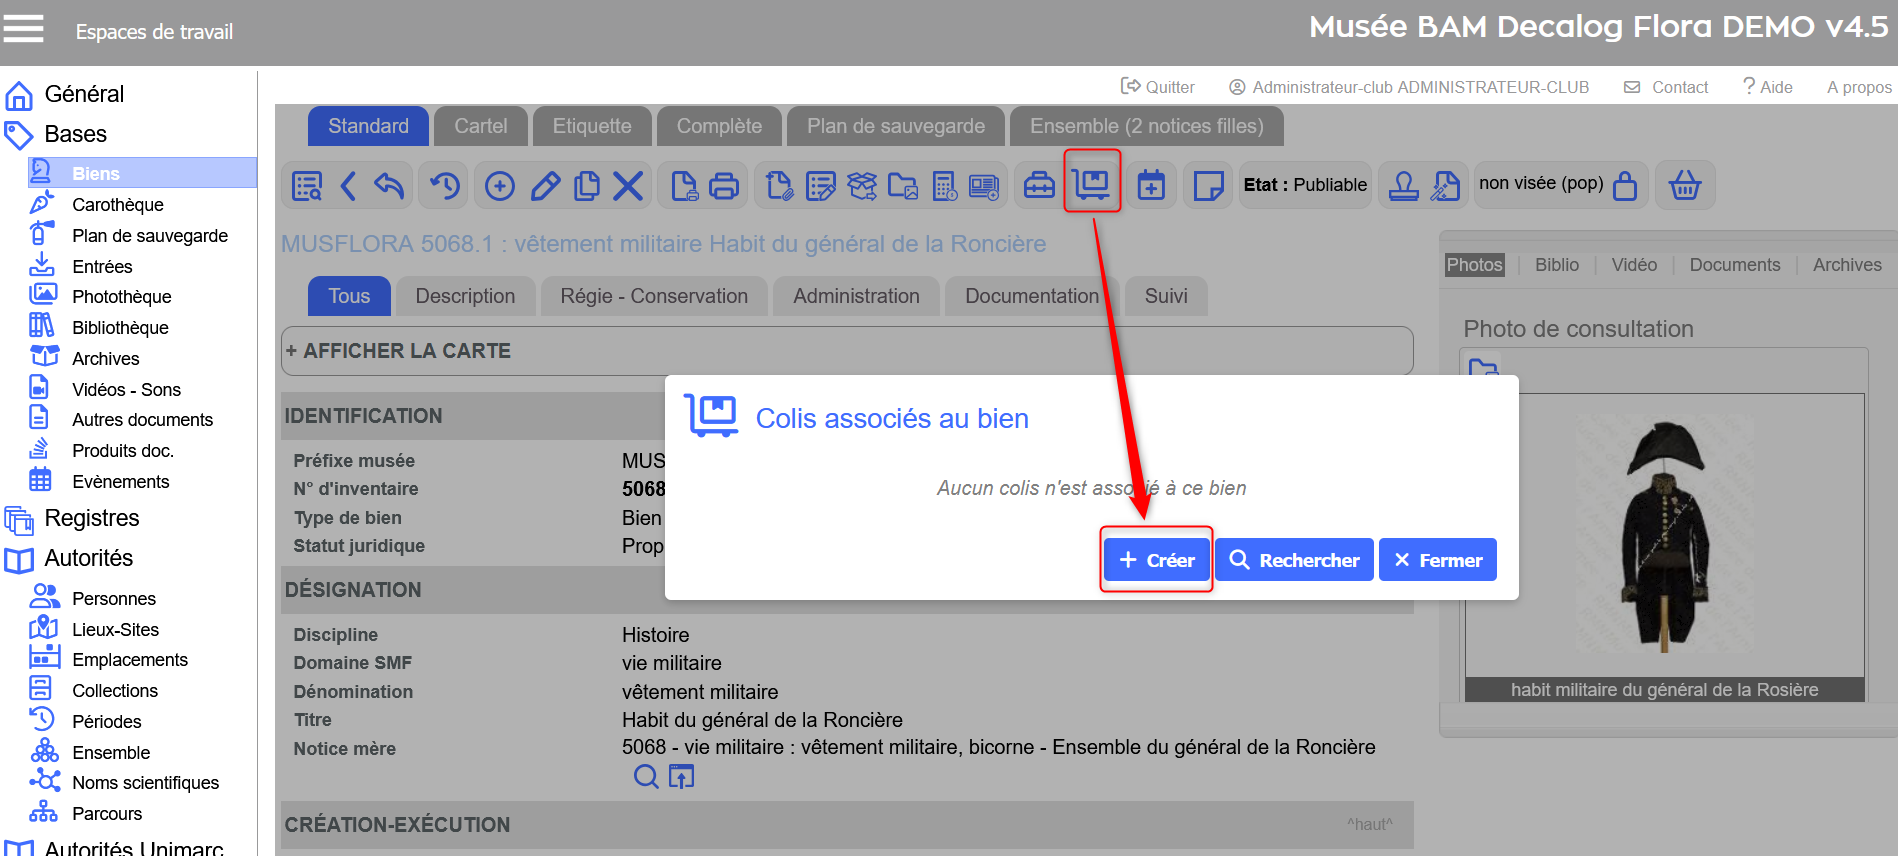Image resolution: width=1898 pixels, height=856 pixels.
Task: Select Photothèque in the sidebar
Action: click(x=121, y=297)
